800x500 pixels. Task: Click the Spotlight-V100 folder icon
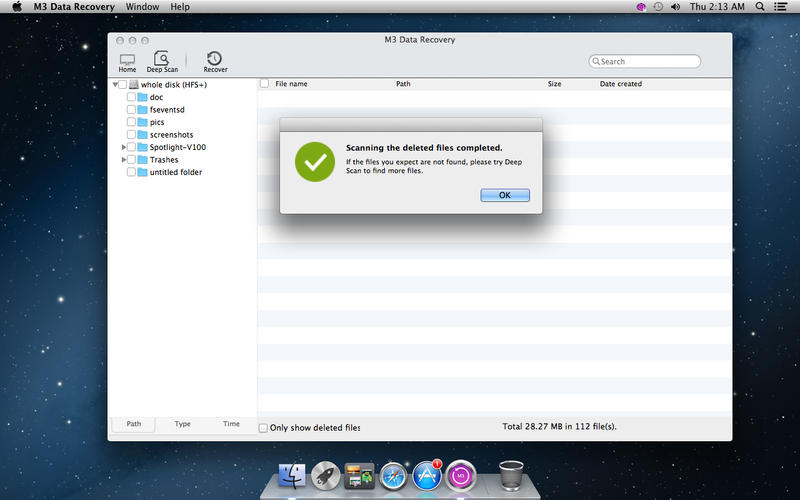[142, 147]
